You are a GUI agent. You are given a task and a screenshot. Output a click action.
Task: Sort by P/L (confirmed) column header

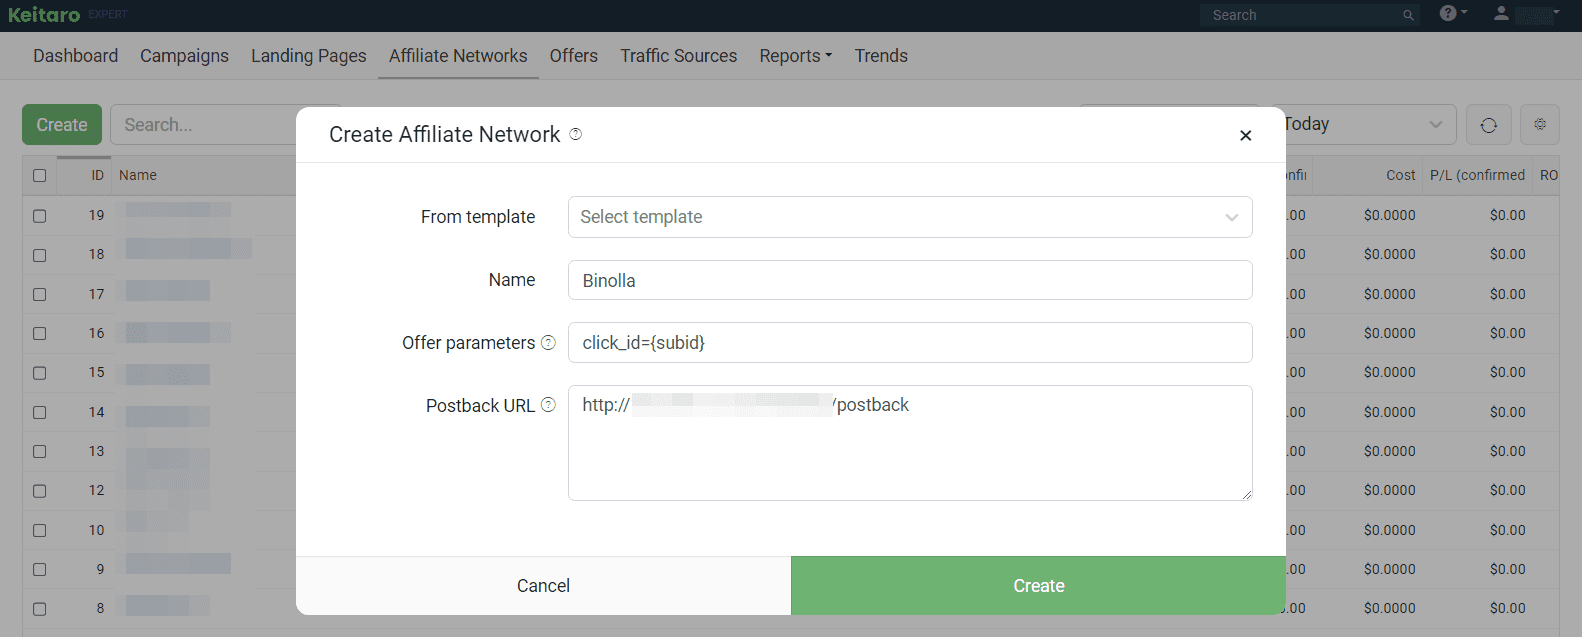coord(1477,175)
